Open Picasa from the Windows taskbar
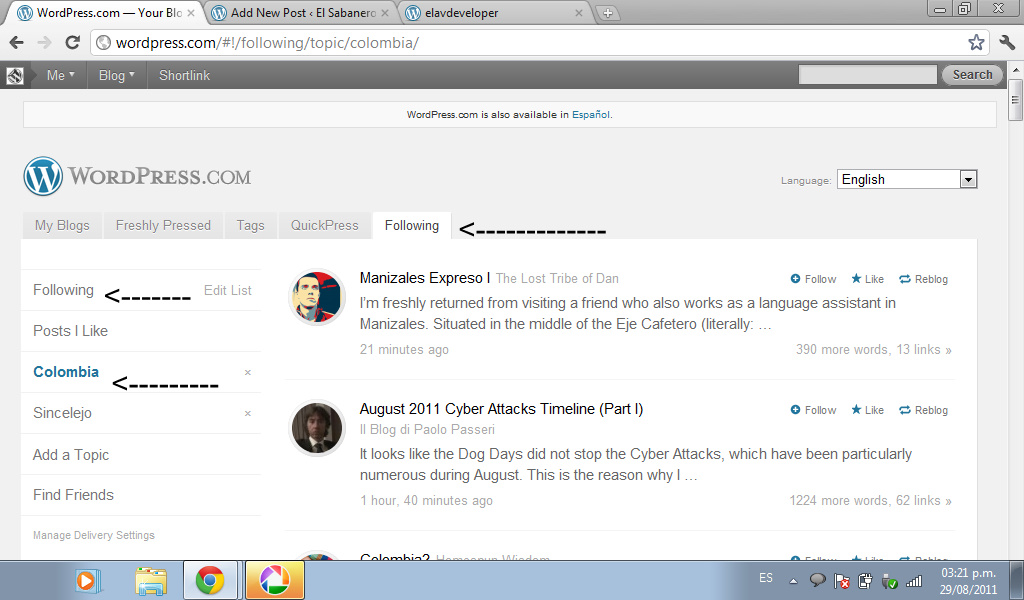The height and width of the screenshot is (600, 1024). 274,580
